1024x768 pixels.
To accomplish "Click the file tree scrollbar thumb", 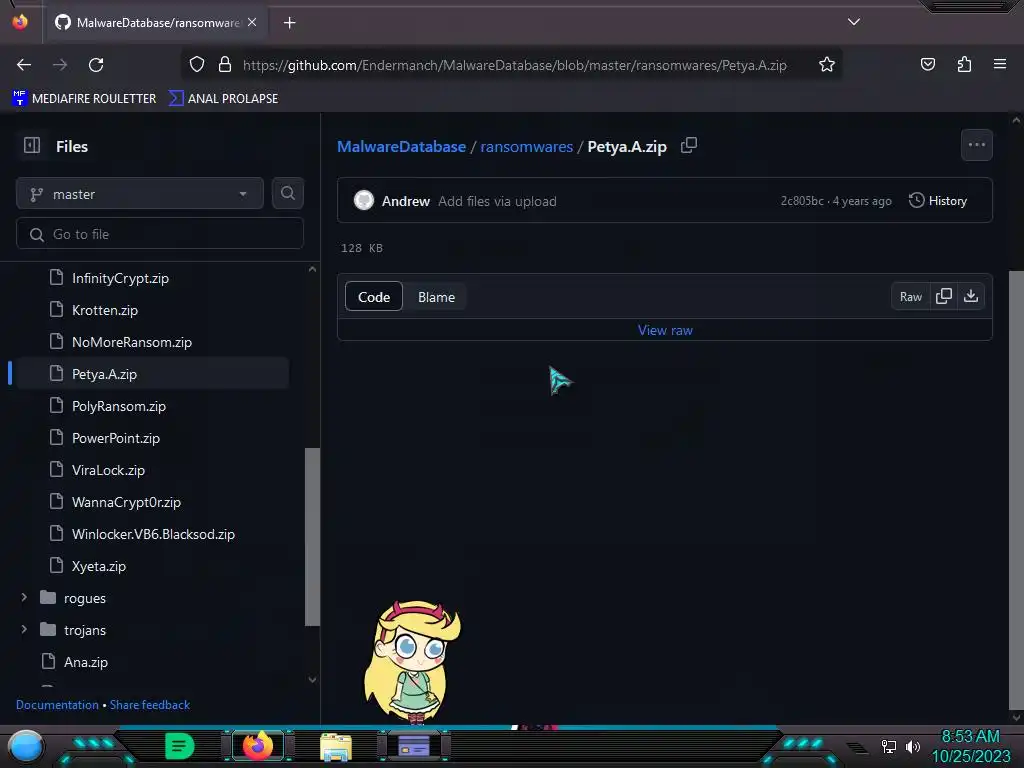I will [x=312, y=537].
